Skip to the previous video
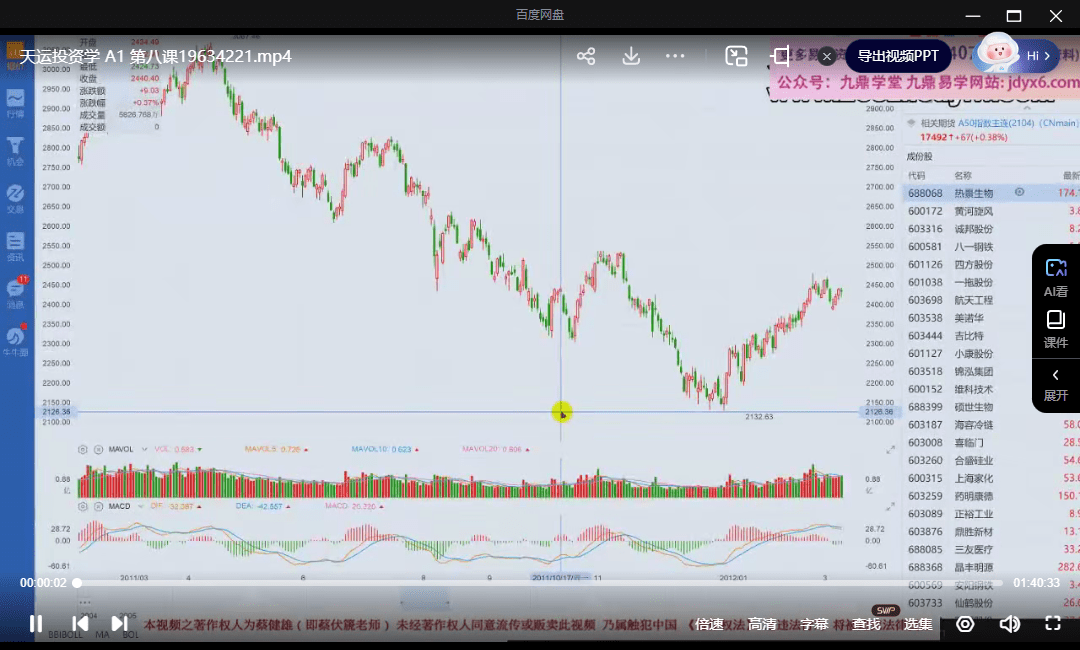Image resolution: width=1080 pixels, height=650 pixels. tap(80, 624)
